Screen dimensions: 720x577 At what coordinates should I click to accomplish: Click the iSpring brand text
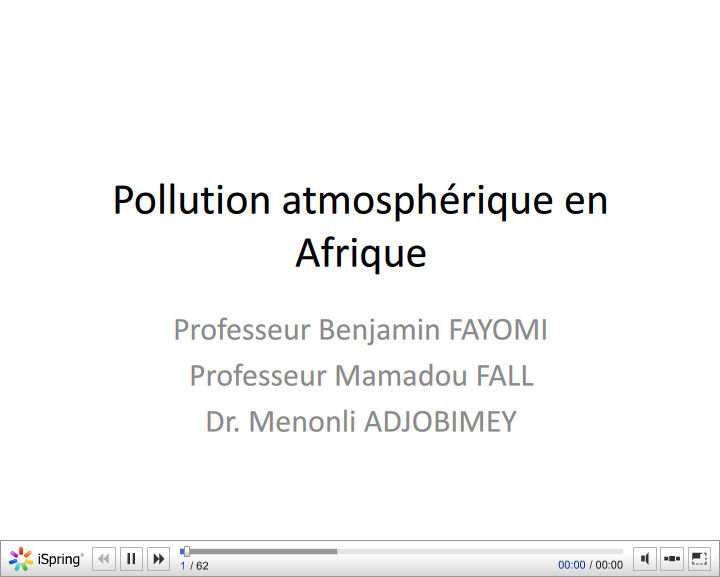tap(60, 559)
